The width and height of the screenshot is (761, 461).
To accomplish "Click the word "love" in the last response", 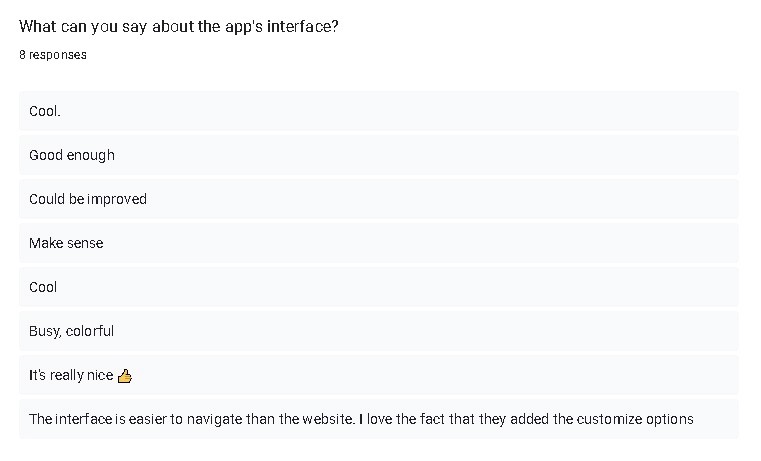I will click(x=380, y=419).
